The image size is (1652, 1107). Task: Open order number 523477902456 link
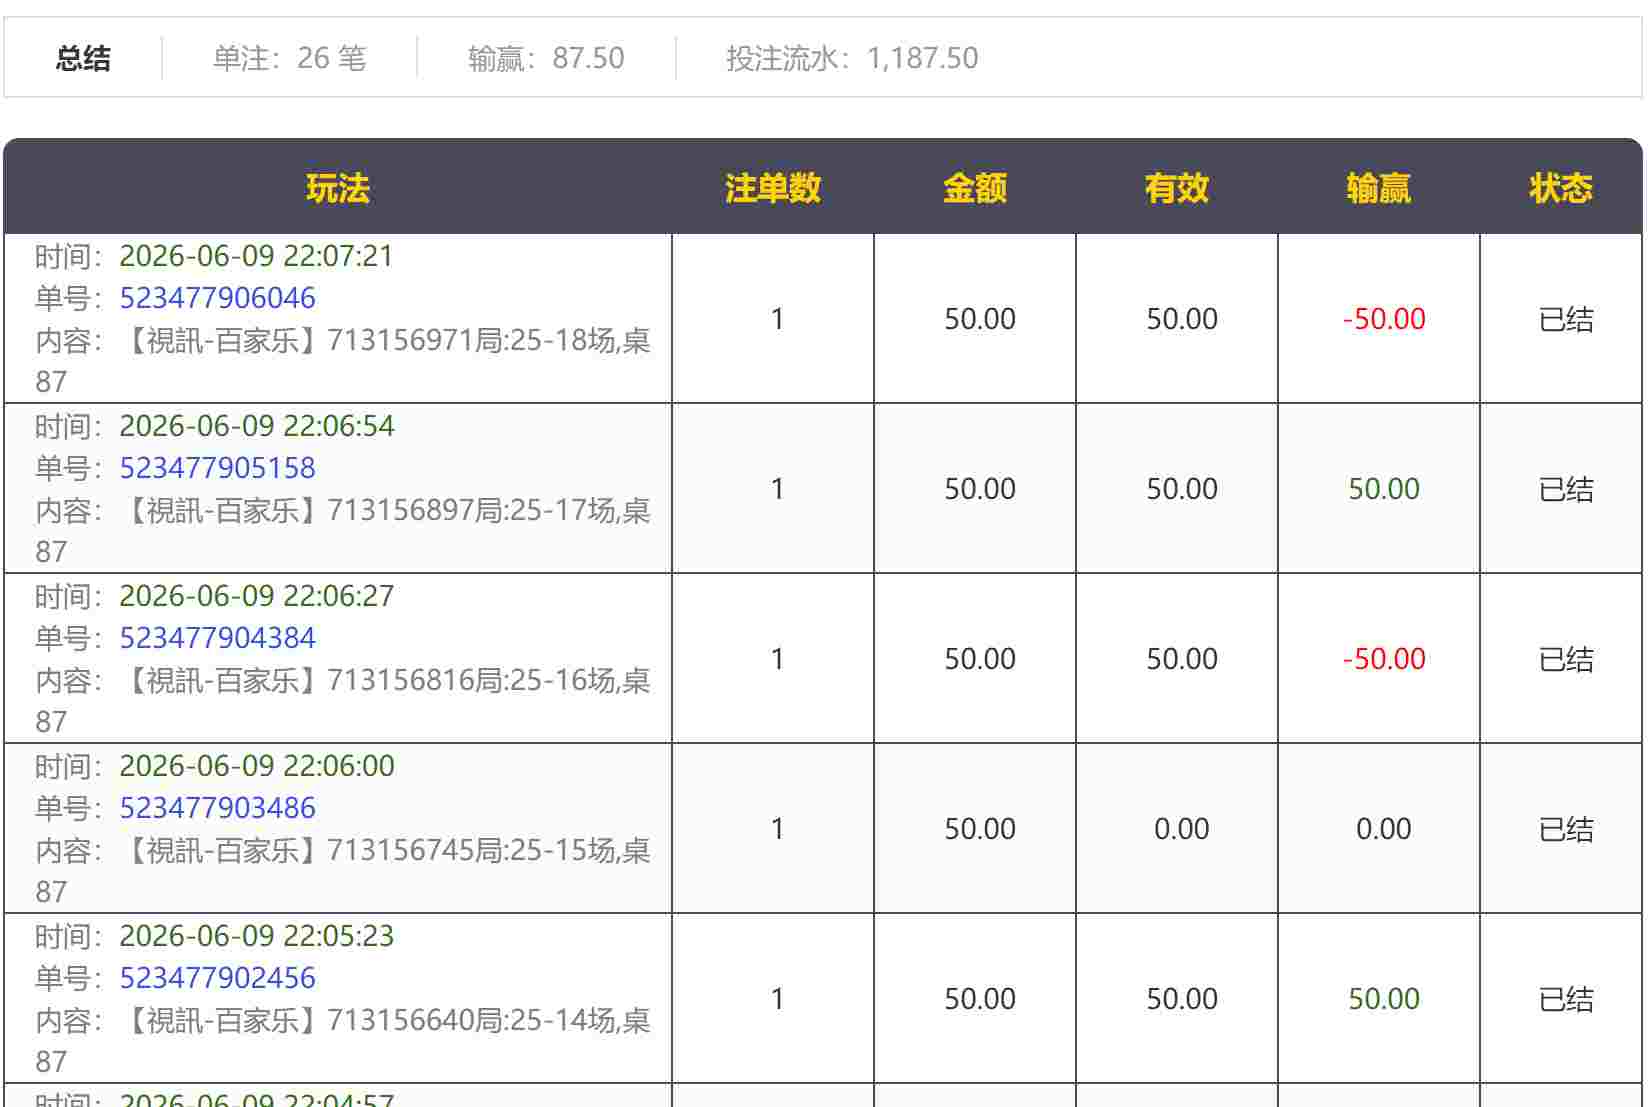(x=217, y=978)
